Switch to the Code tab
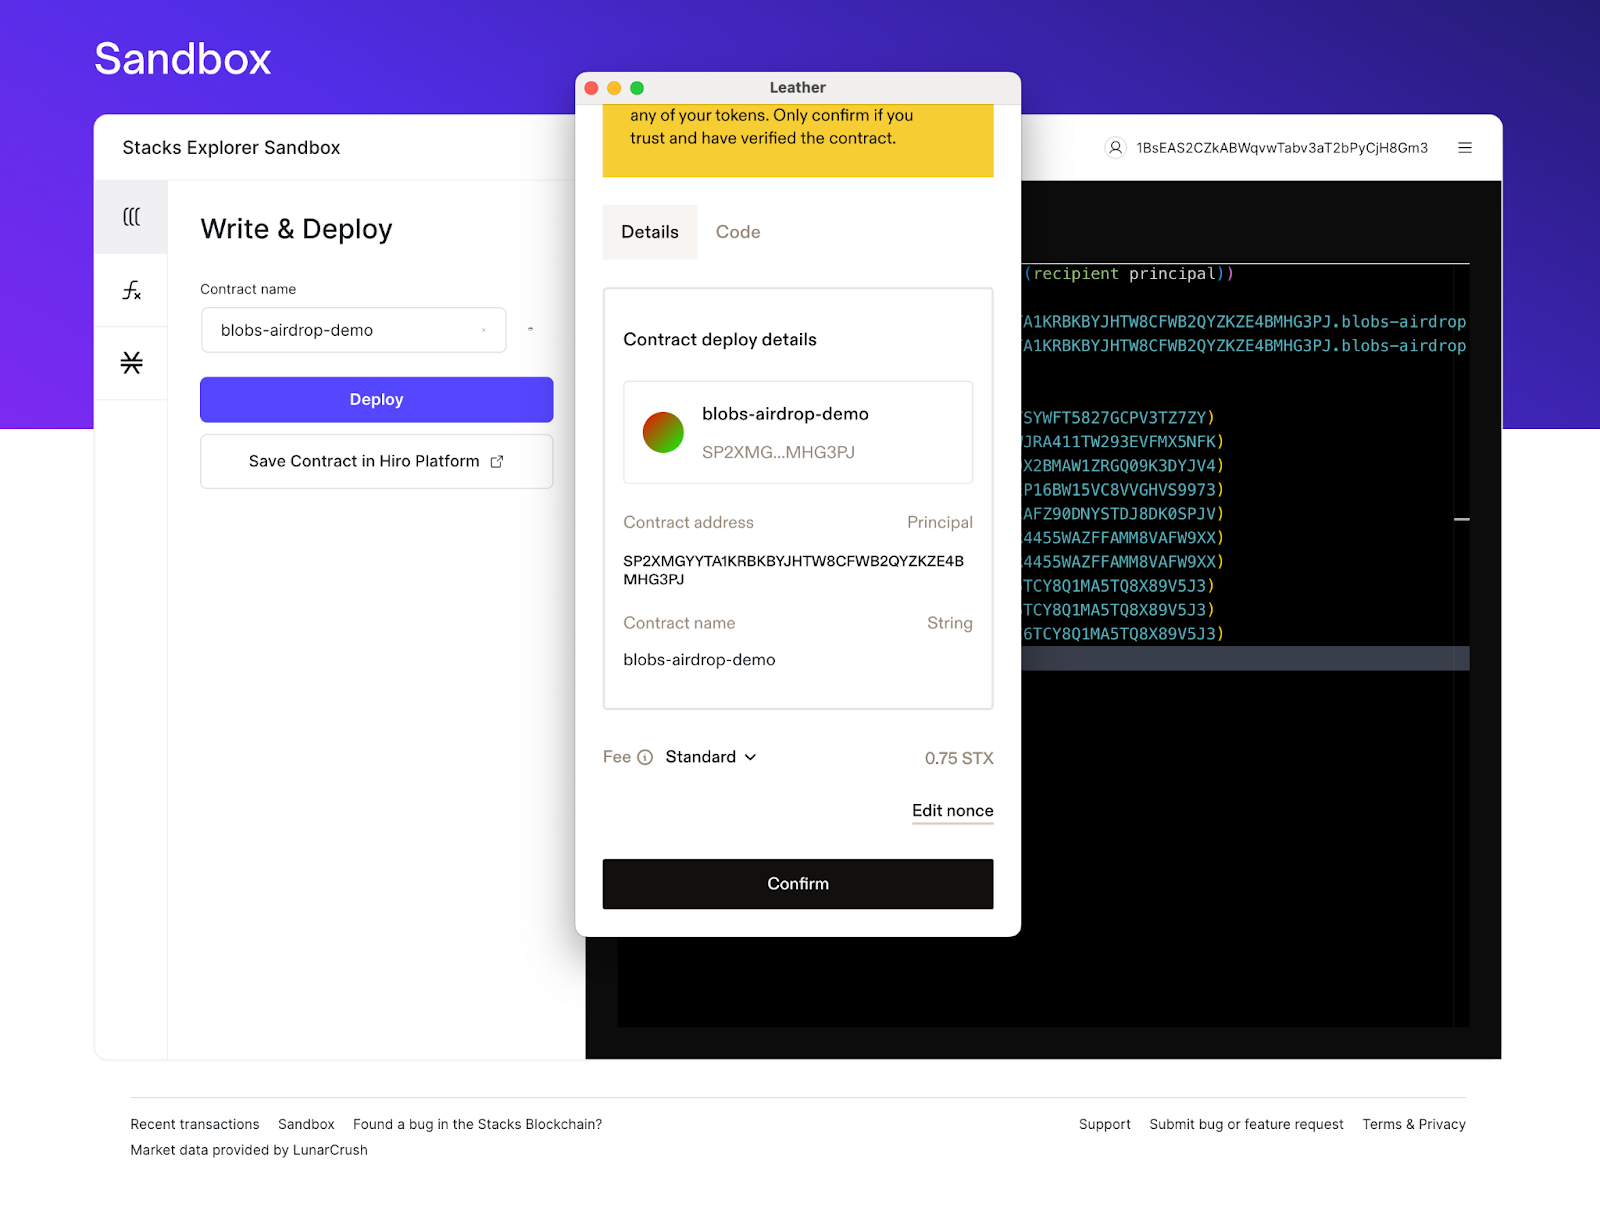1600x1215 pixels. pos(738,232)
